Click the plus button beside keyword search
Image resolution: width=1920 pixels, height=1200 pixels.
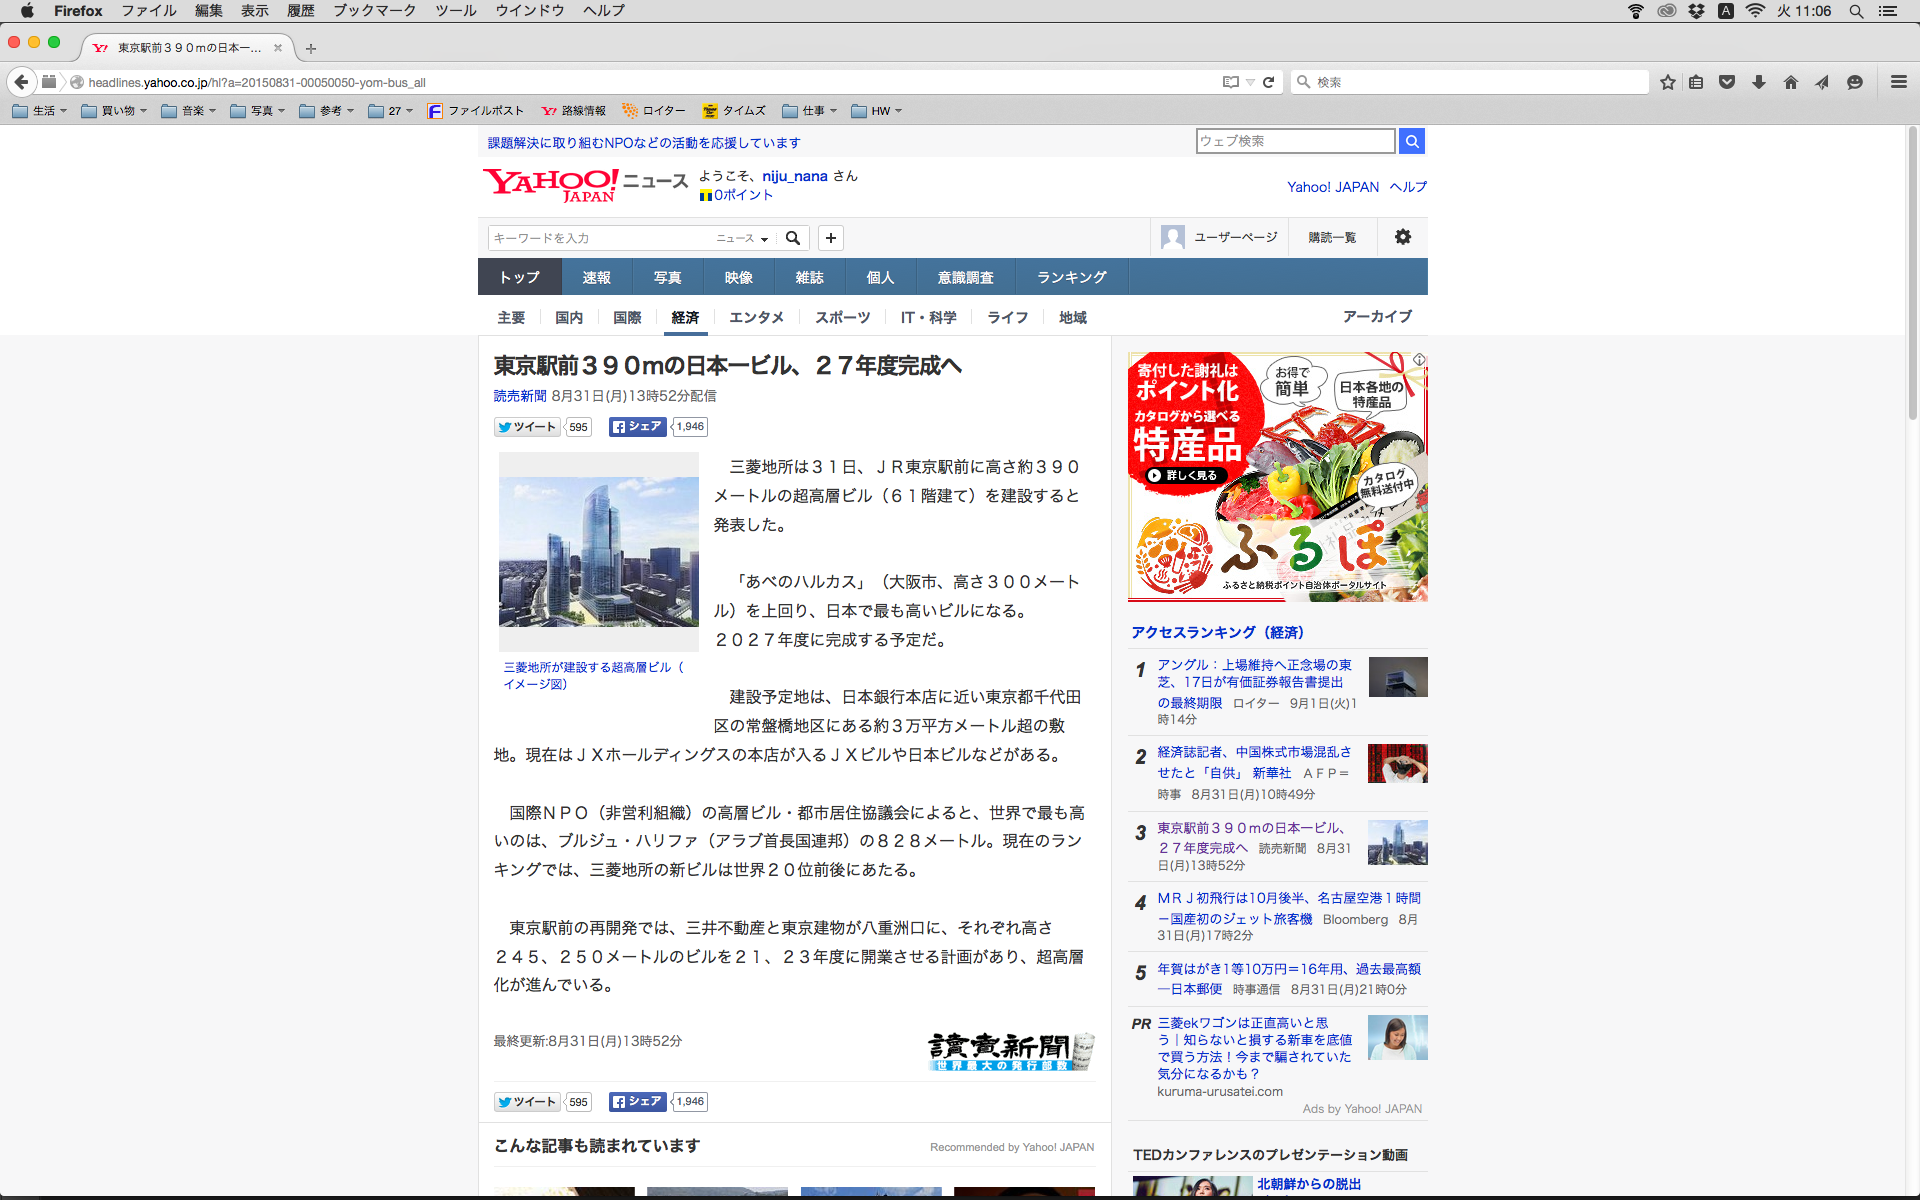[x=830, y=238]
